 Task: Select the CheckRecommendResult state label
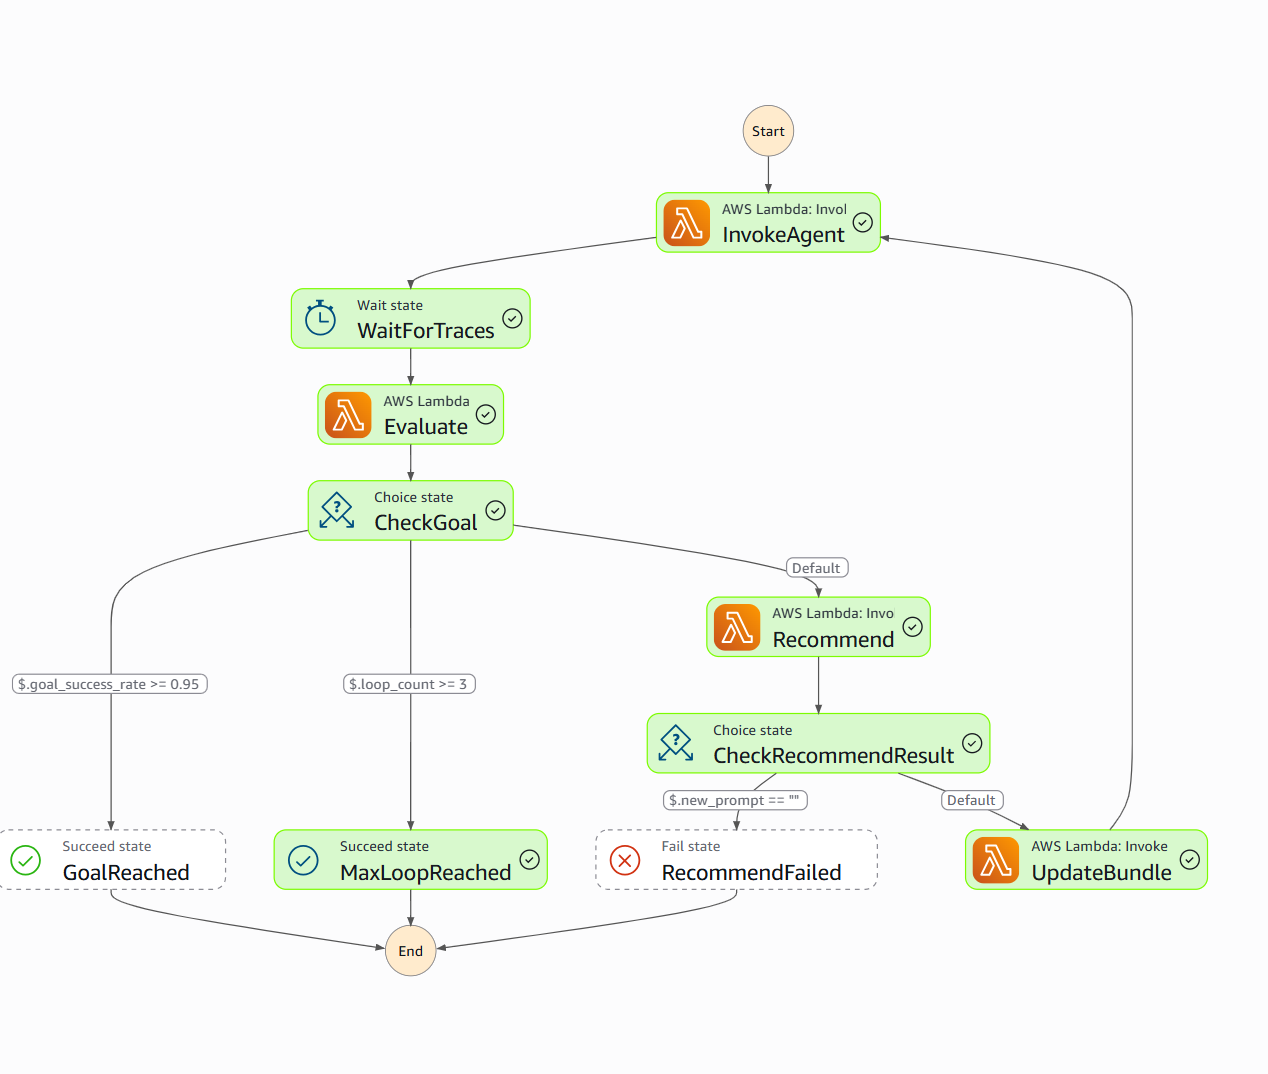[x=834, y=756]
